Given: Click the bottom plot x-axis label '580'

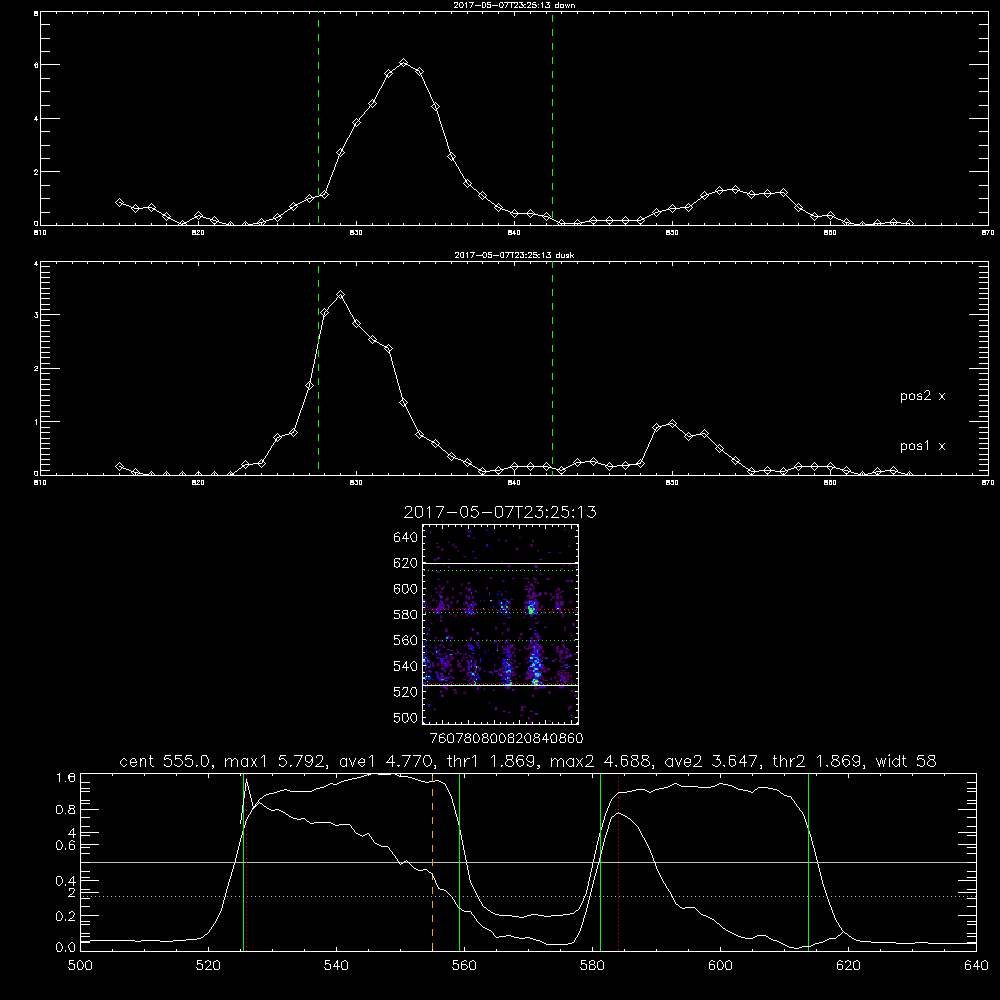Looking at the screenshot, I should tap(592, 966).
